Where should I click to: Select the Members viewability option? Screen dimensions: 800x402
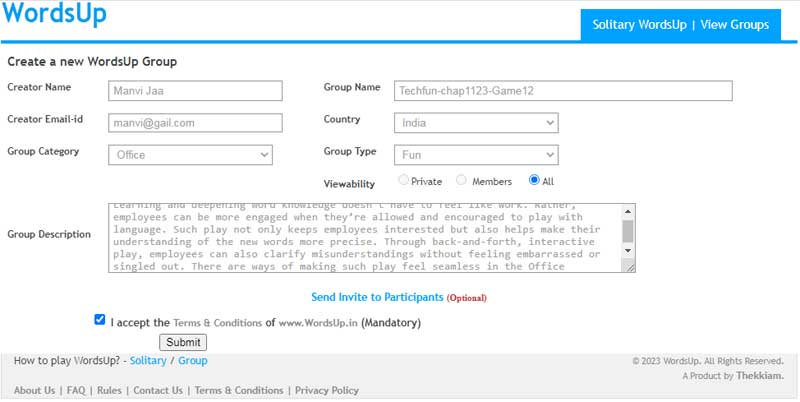tap(461, 180)
